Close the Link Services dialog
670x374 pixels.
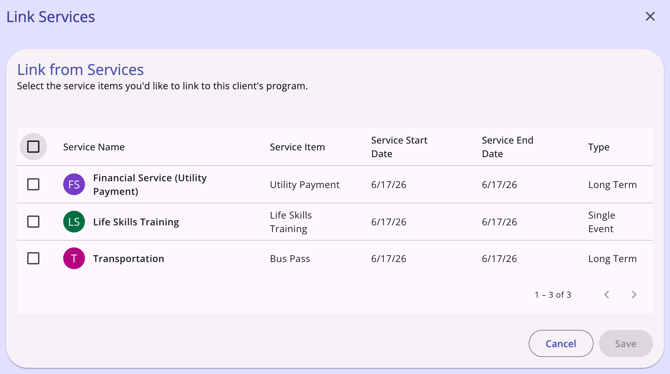tap(650, 17)
